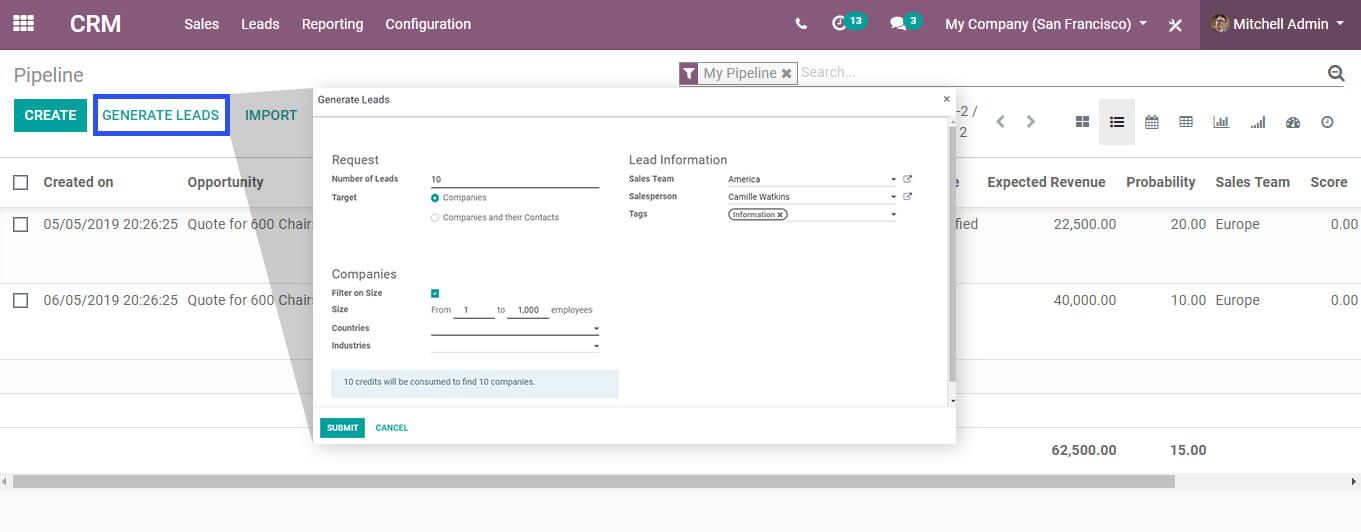This screenshot has width=1361, height=532.
Task: Expand the Countries dropdown
Action: (x=596, y=329)
